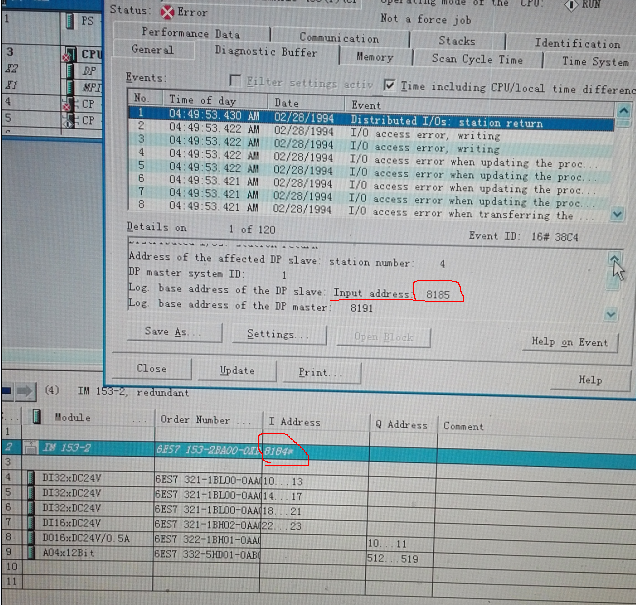Click the Help on Event button
This screenshot has height=605, width=636.
pos(570,342)
